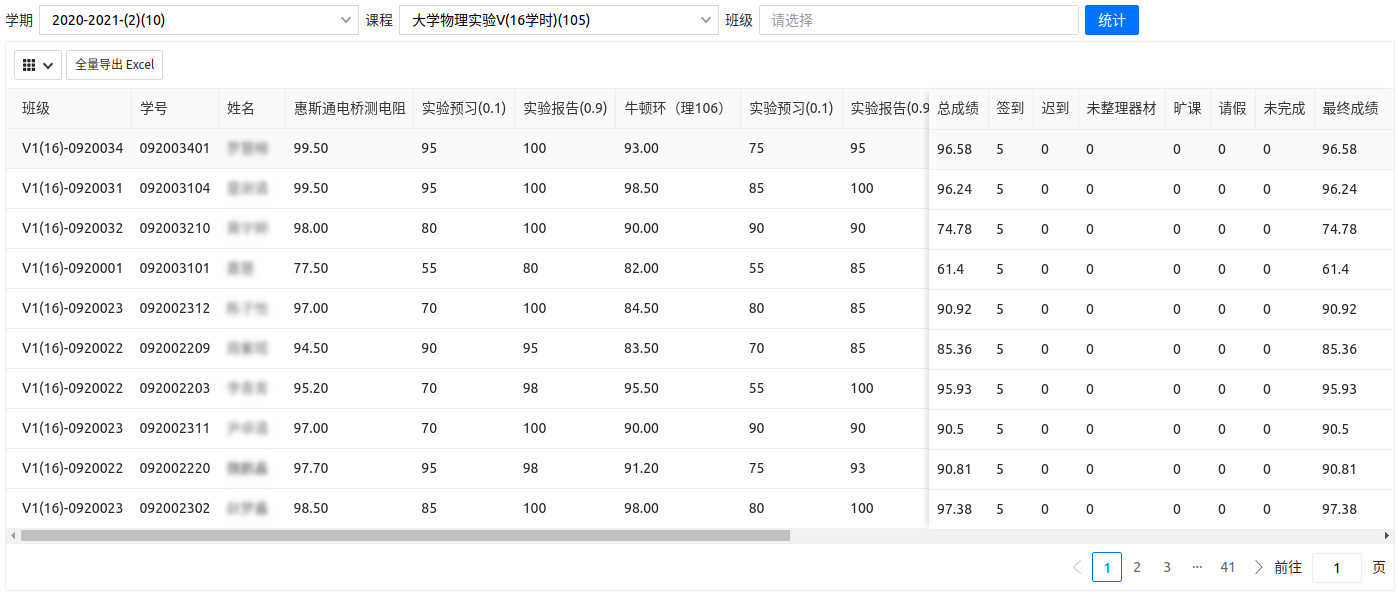Click the next page arrow in pagination

1258,567
